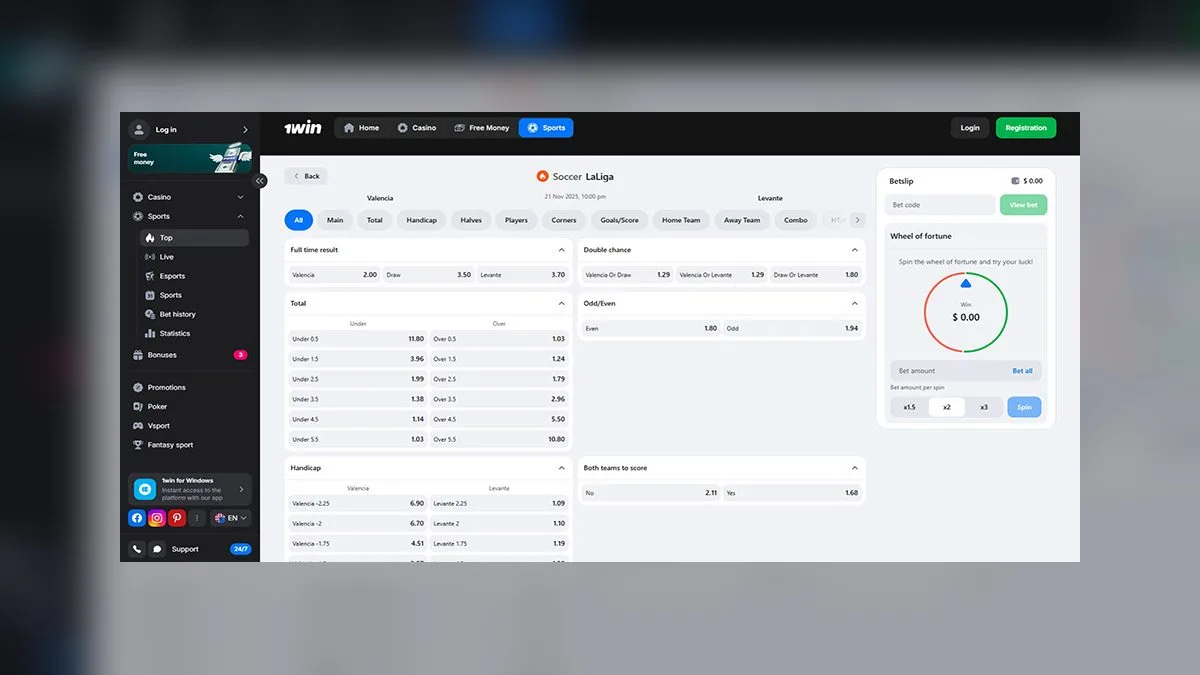The height and width of the screenshot is (675, 1200).
Task: Select Valencia Or Draw 1.29 odds
Action: click(x=627, y=274)
